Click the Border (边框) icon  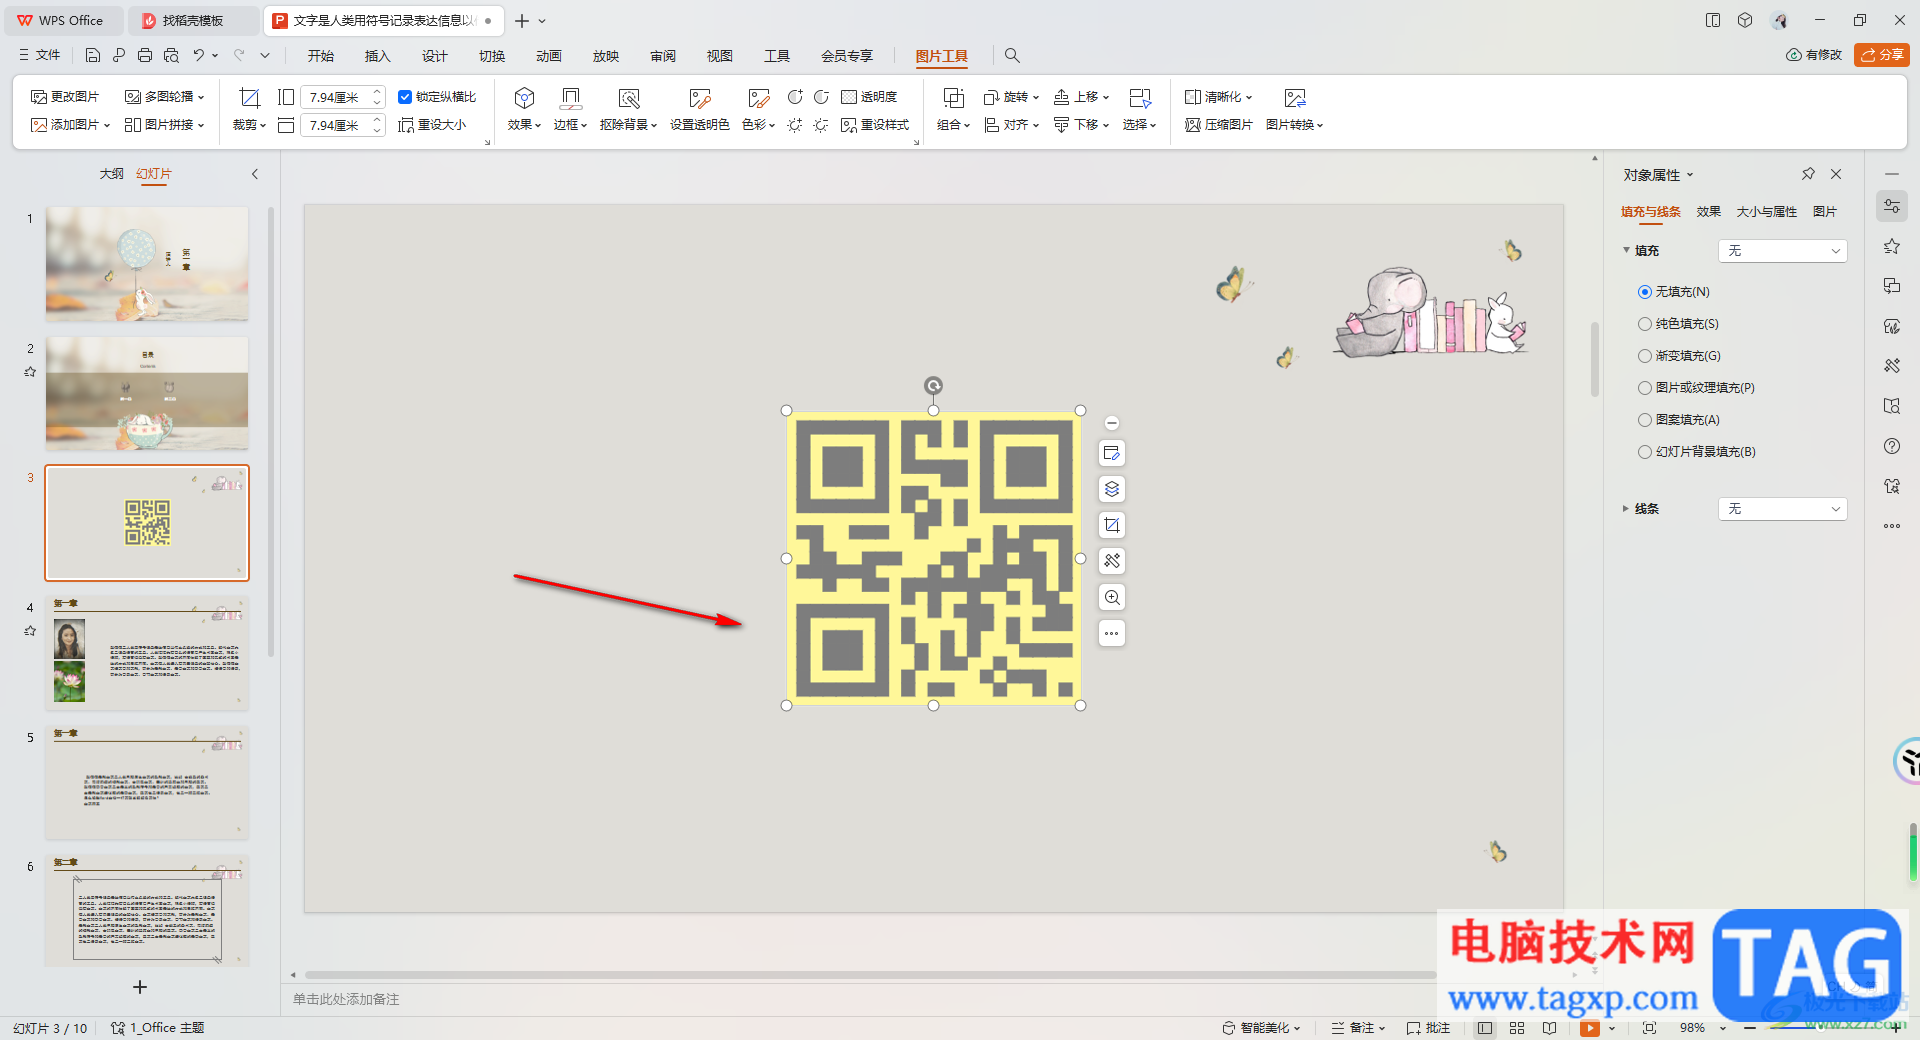(x=570, y=98)
